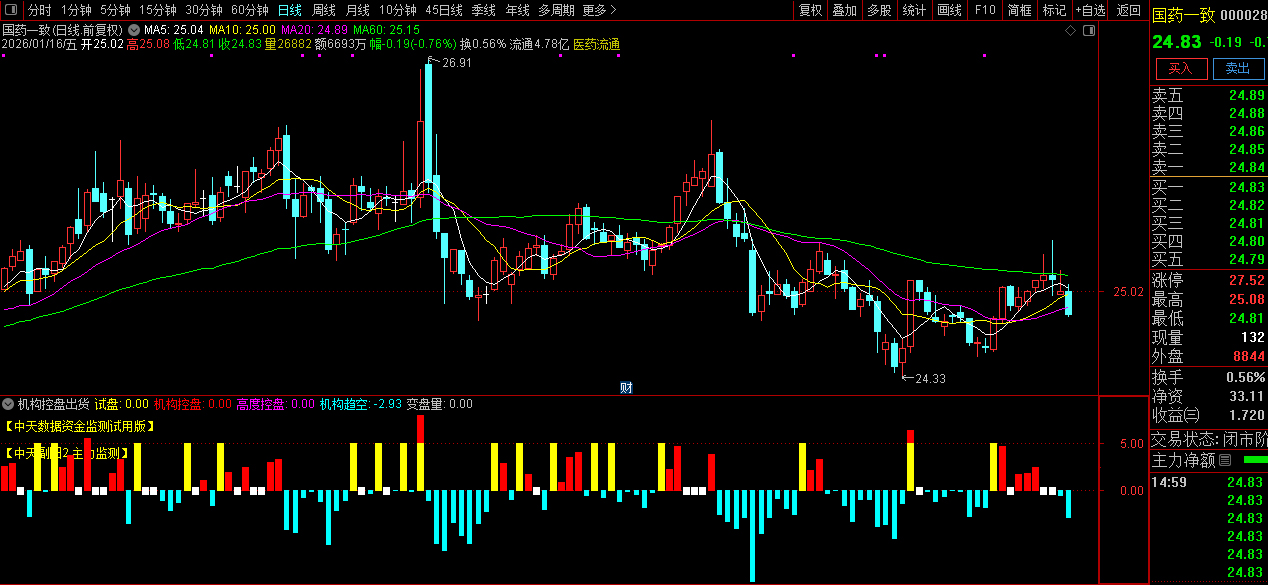Click the 卖二 price 24.85 row

pyautogui.click(x=1209, y=150)
